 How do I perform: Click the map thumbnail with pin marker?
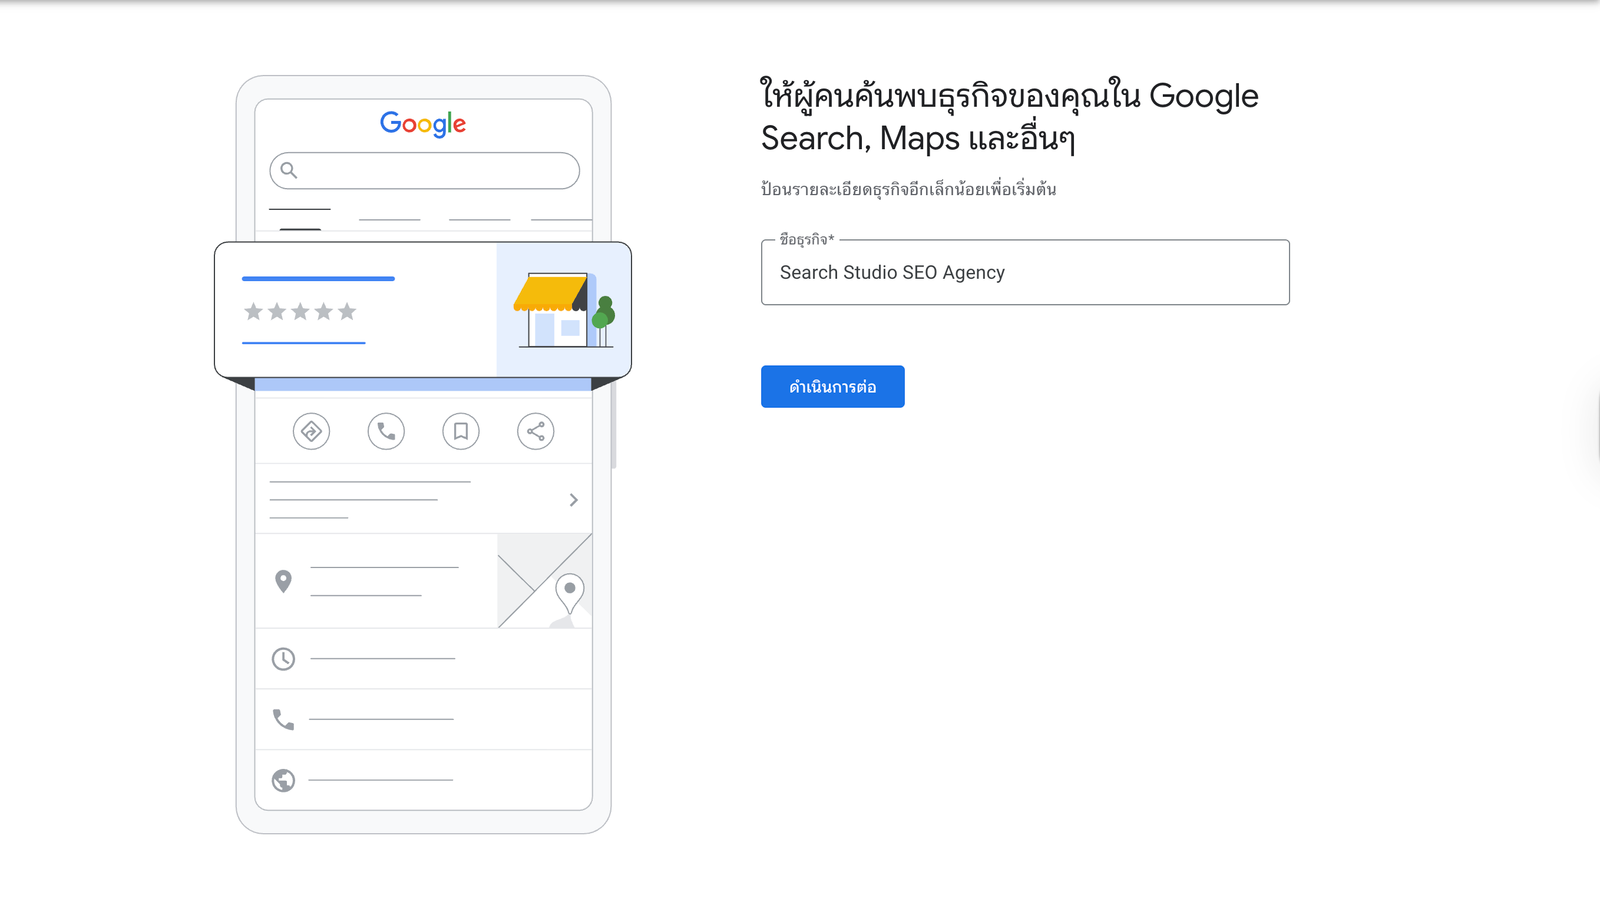point(545,581)
